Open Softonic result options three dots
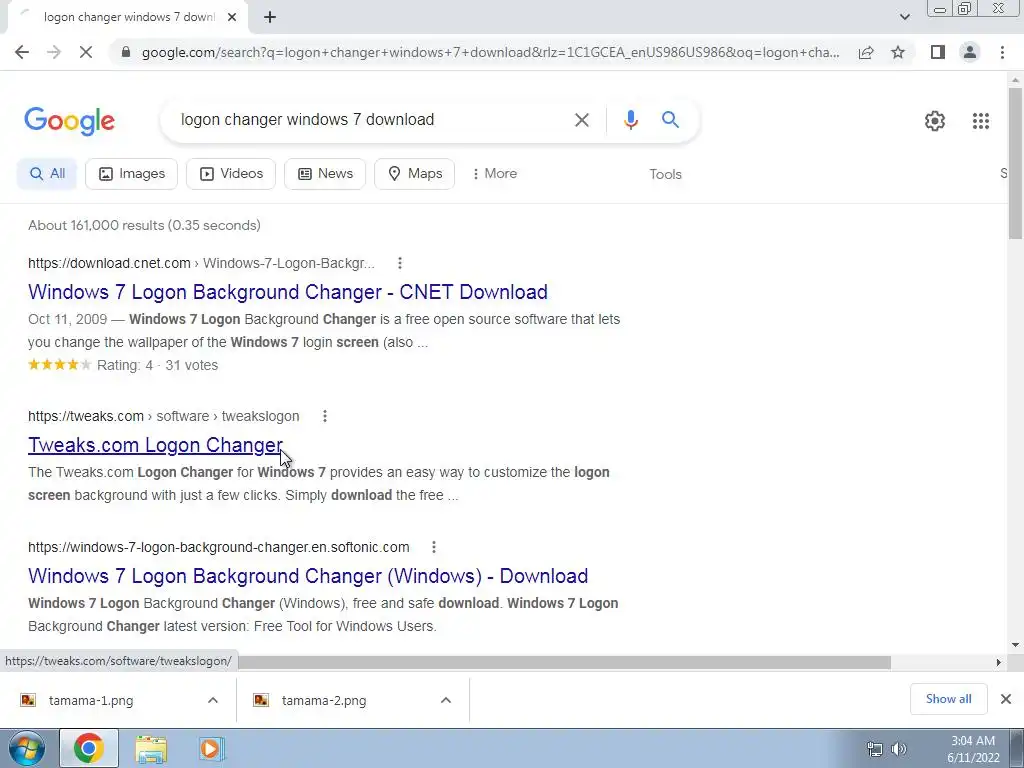Viewport: 1024px width, 768px height. pyautogui.click(x=434, y=547)
